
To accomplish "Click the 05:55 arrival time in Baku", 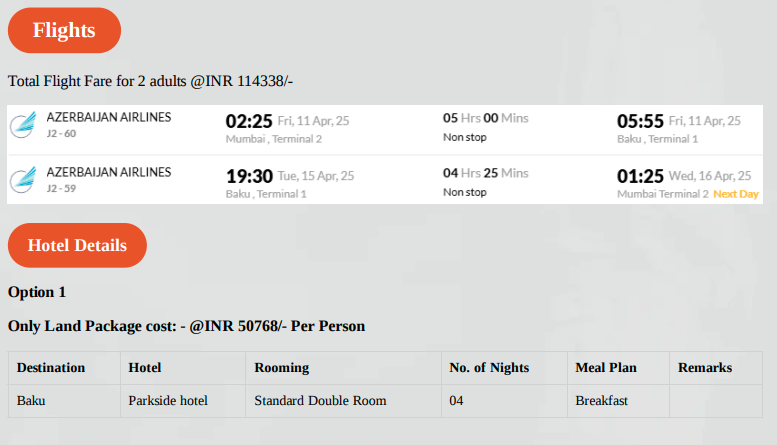I will 640,121.
